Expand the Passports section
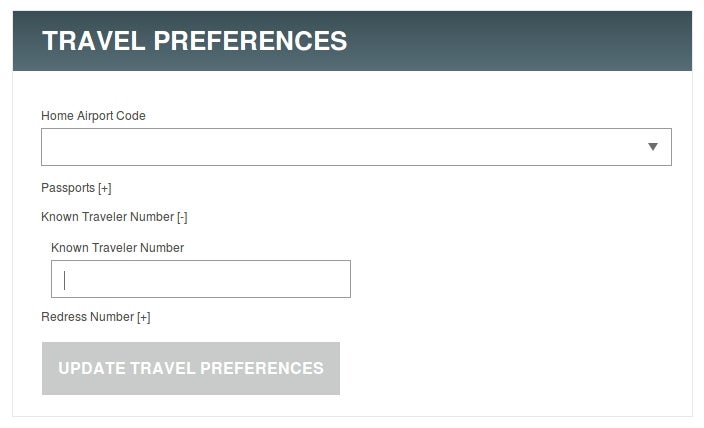 pyautogui.click(x=76, y=188)
